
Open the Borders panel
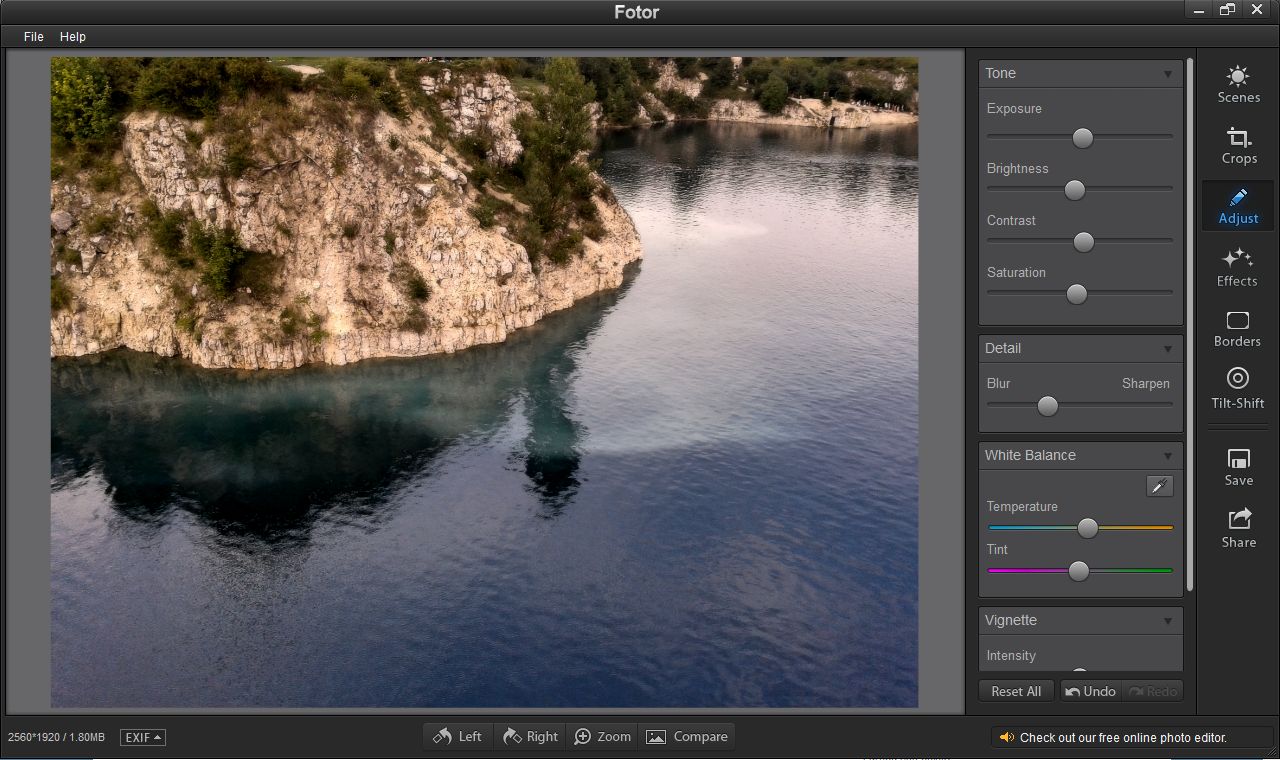[x=1238, y=329]
